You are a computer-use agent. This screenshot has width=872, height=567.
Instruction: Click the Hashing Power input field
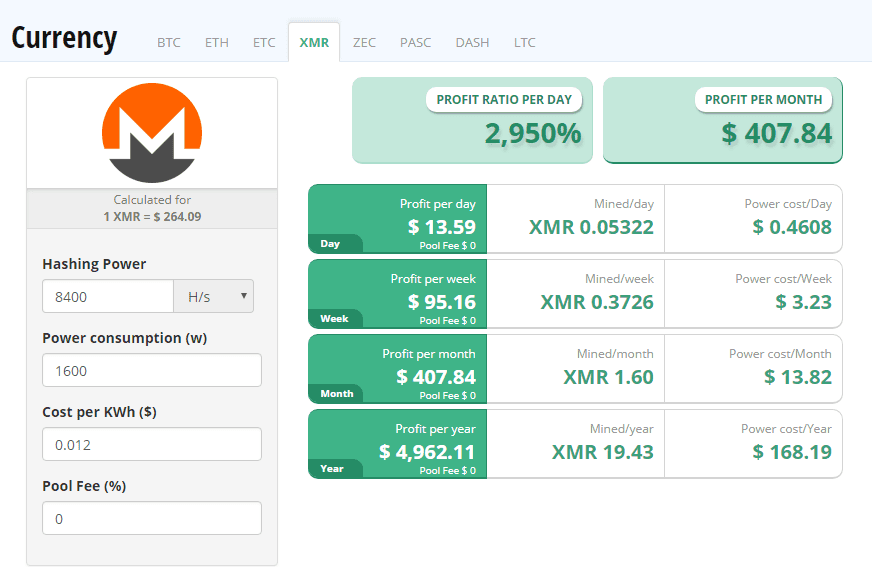click(108, 296)
